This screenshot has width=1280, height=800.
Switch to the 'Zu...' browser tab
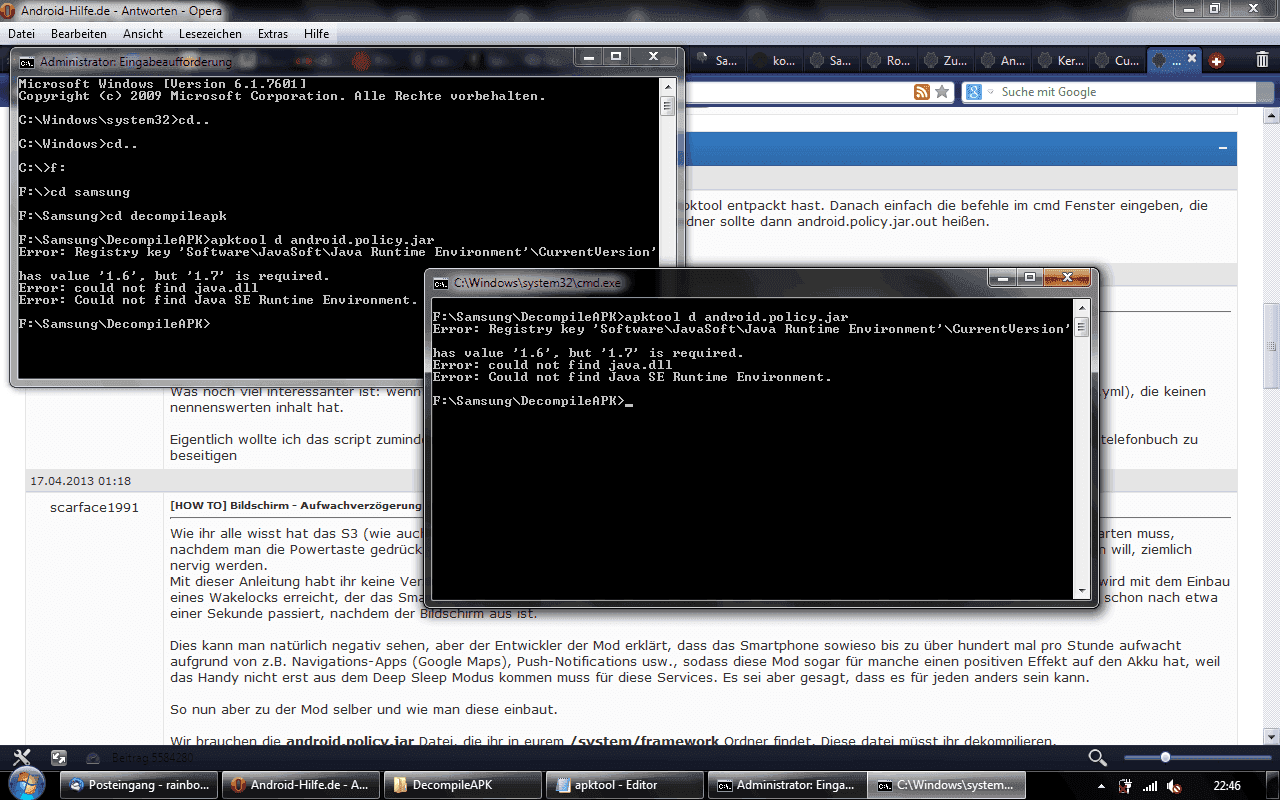947,60
